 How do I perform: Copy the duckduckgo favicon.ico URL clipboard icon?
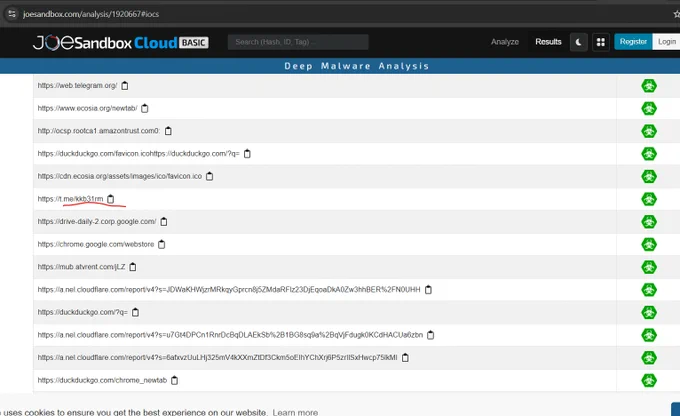pos(247,154)
